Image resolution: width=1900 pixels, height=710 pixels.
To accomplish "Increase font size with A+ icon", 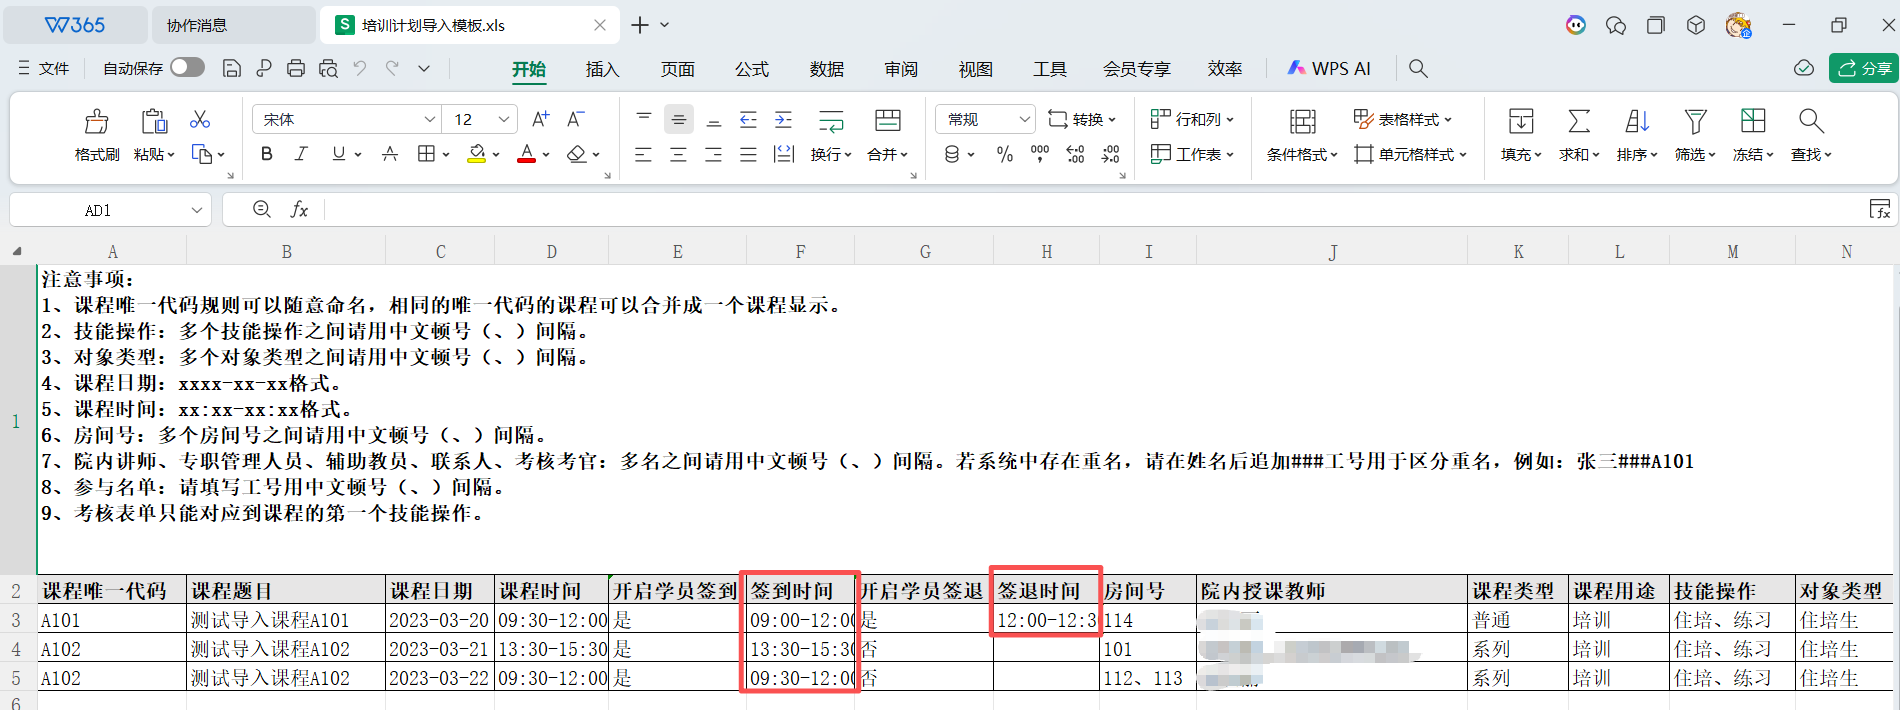I will pos(540,119).
